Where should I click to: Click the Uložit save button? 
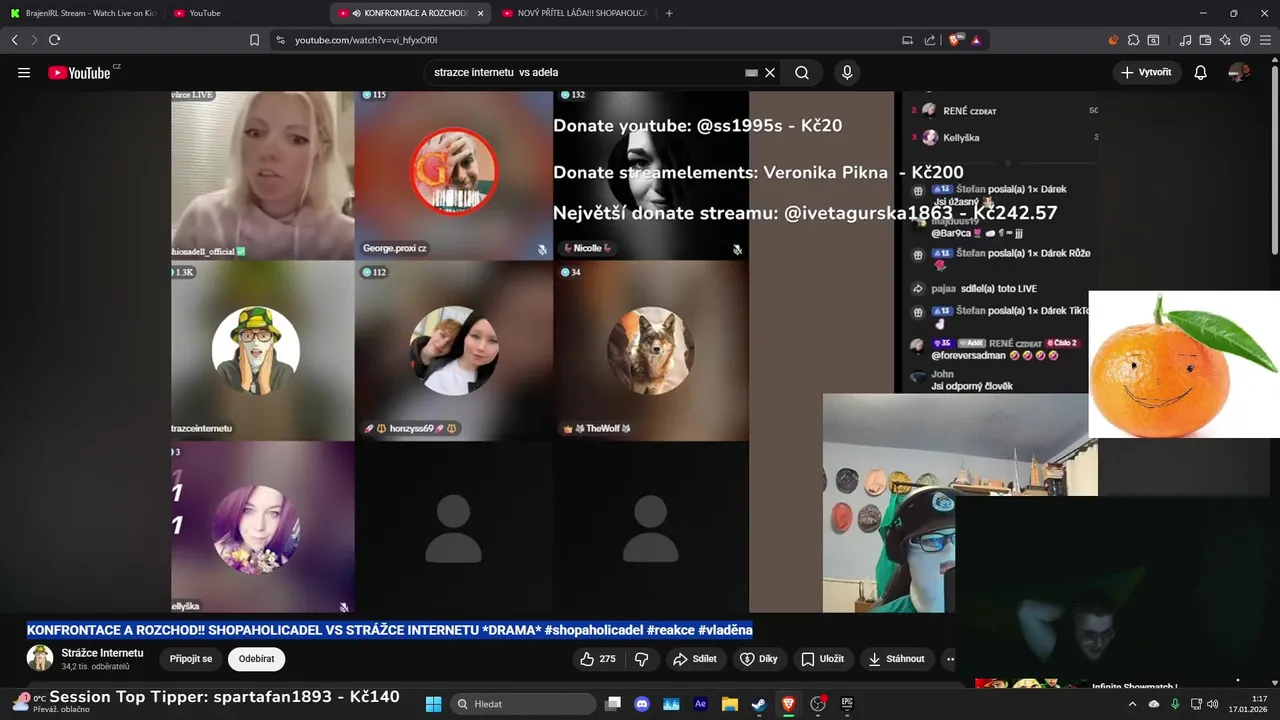[823, 659]
